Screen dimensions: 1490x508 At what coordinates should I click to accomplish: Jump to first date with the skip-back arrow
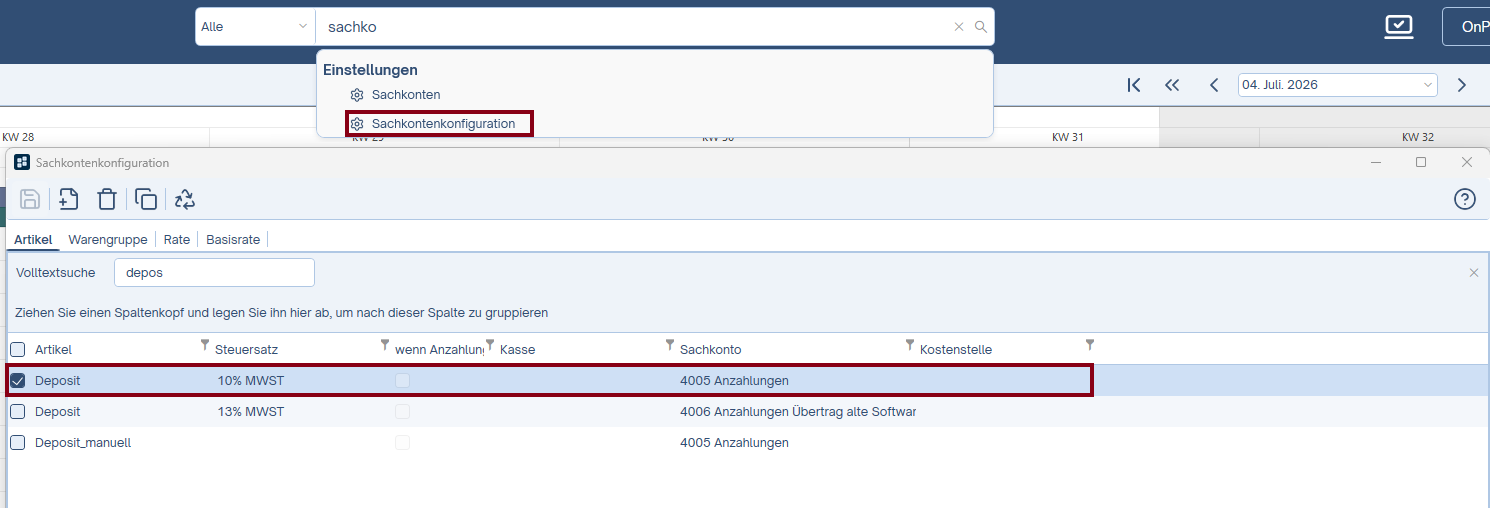pos(1133,85)
